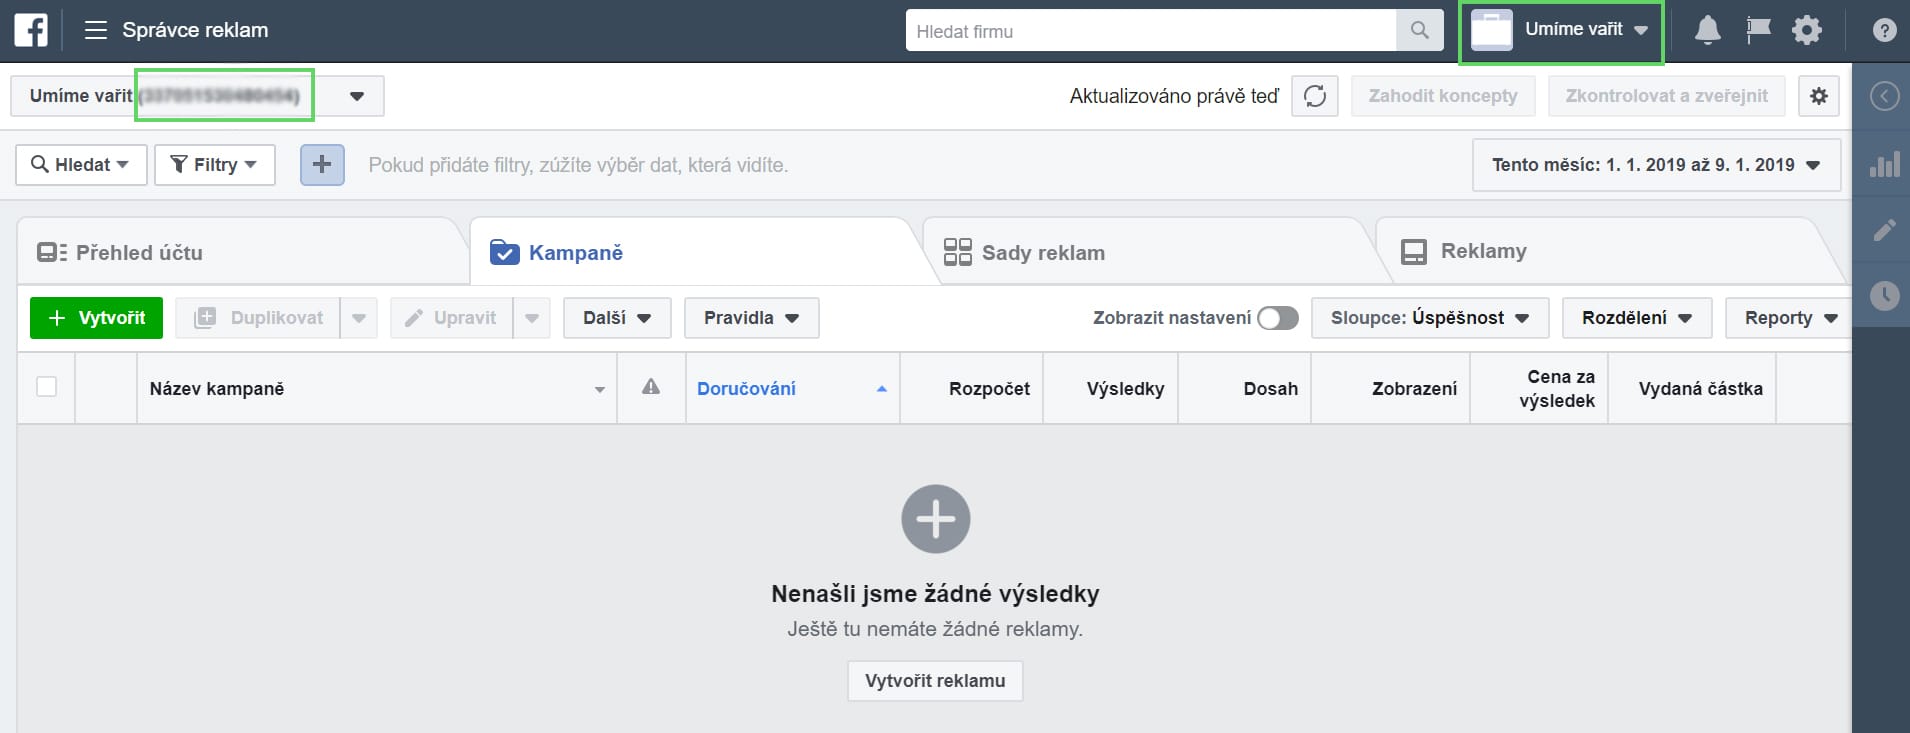Switch to the Sady reklam tab
The width and height of the screenshot is (1910, 733).
(x=1043, y=253)
